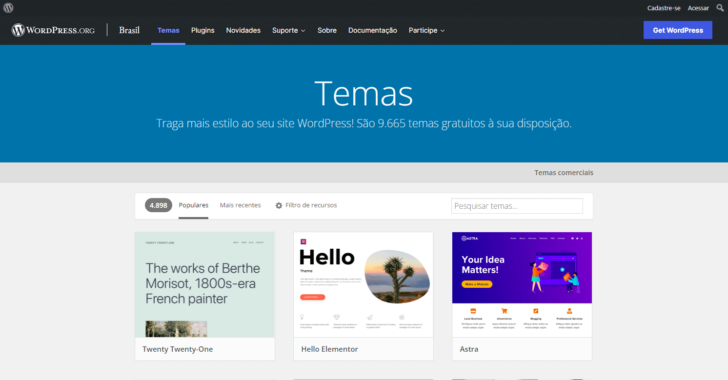Open the search magnifier icon in the top bar
This screenshot has height=380, width=728.
coord(720,8)
